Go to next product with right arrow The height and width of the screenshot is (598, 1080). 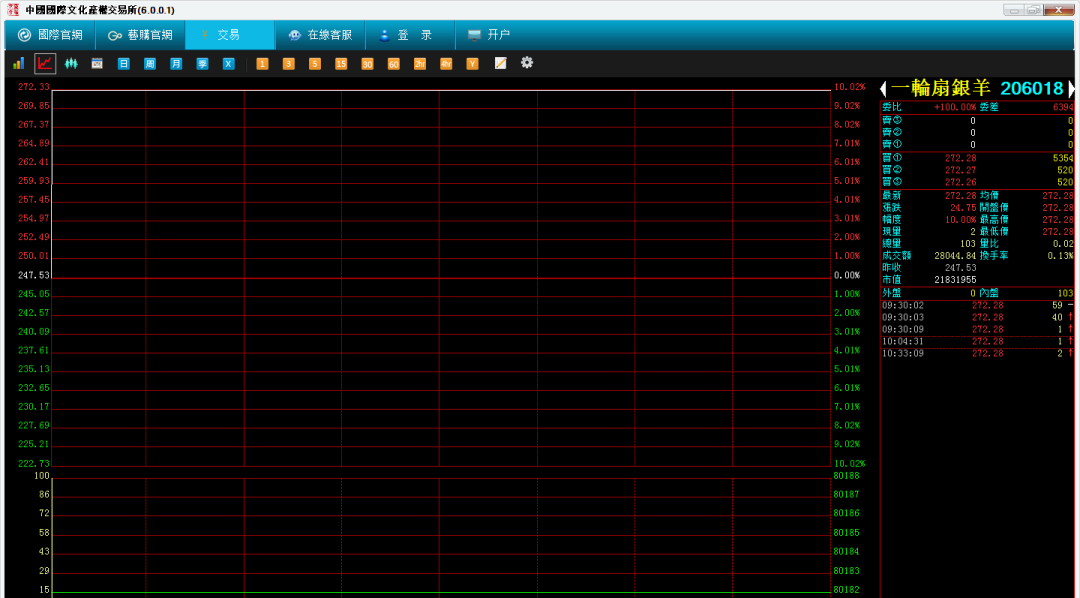pyautogui.click(x=1071, y=88)
